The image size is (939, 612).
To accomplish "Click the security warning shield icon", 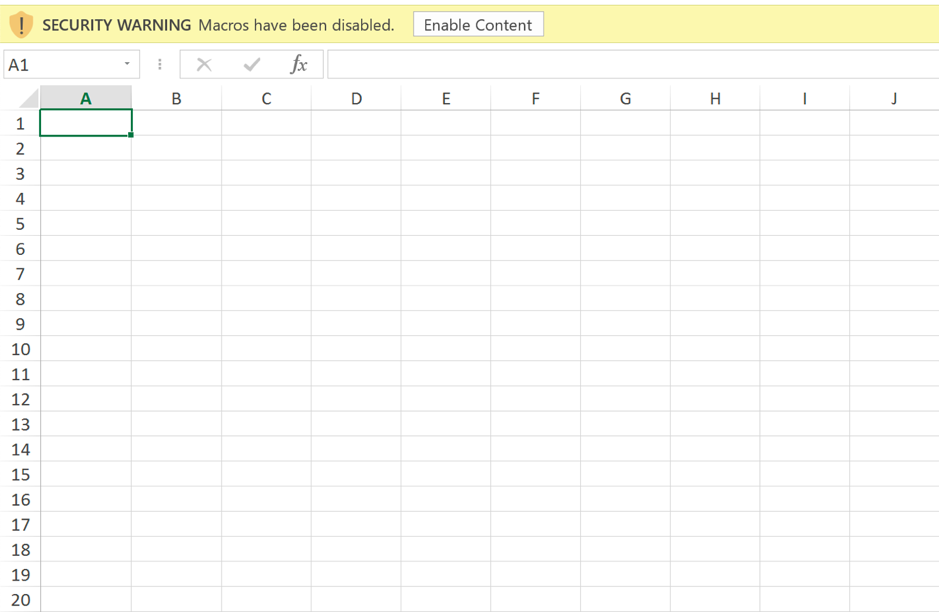I will [x=21, y=25].
